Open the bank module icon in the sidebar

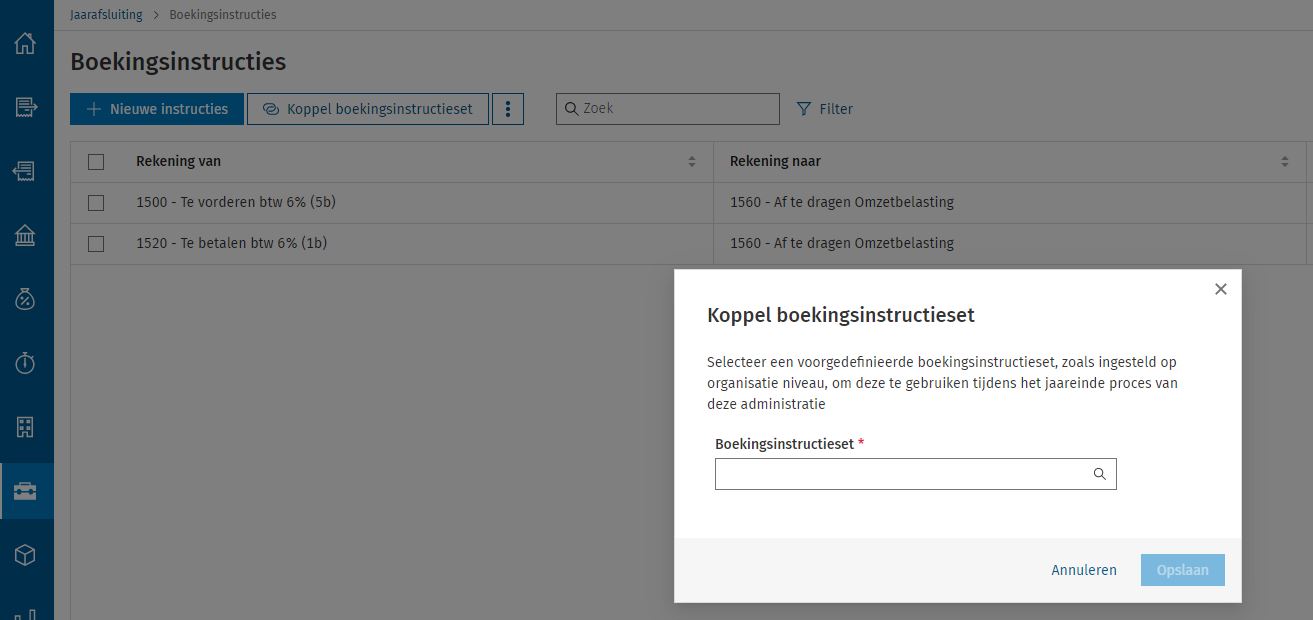click(x=25, y=234)
